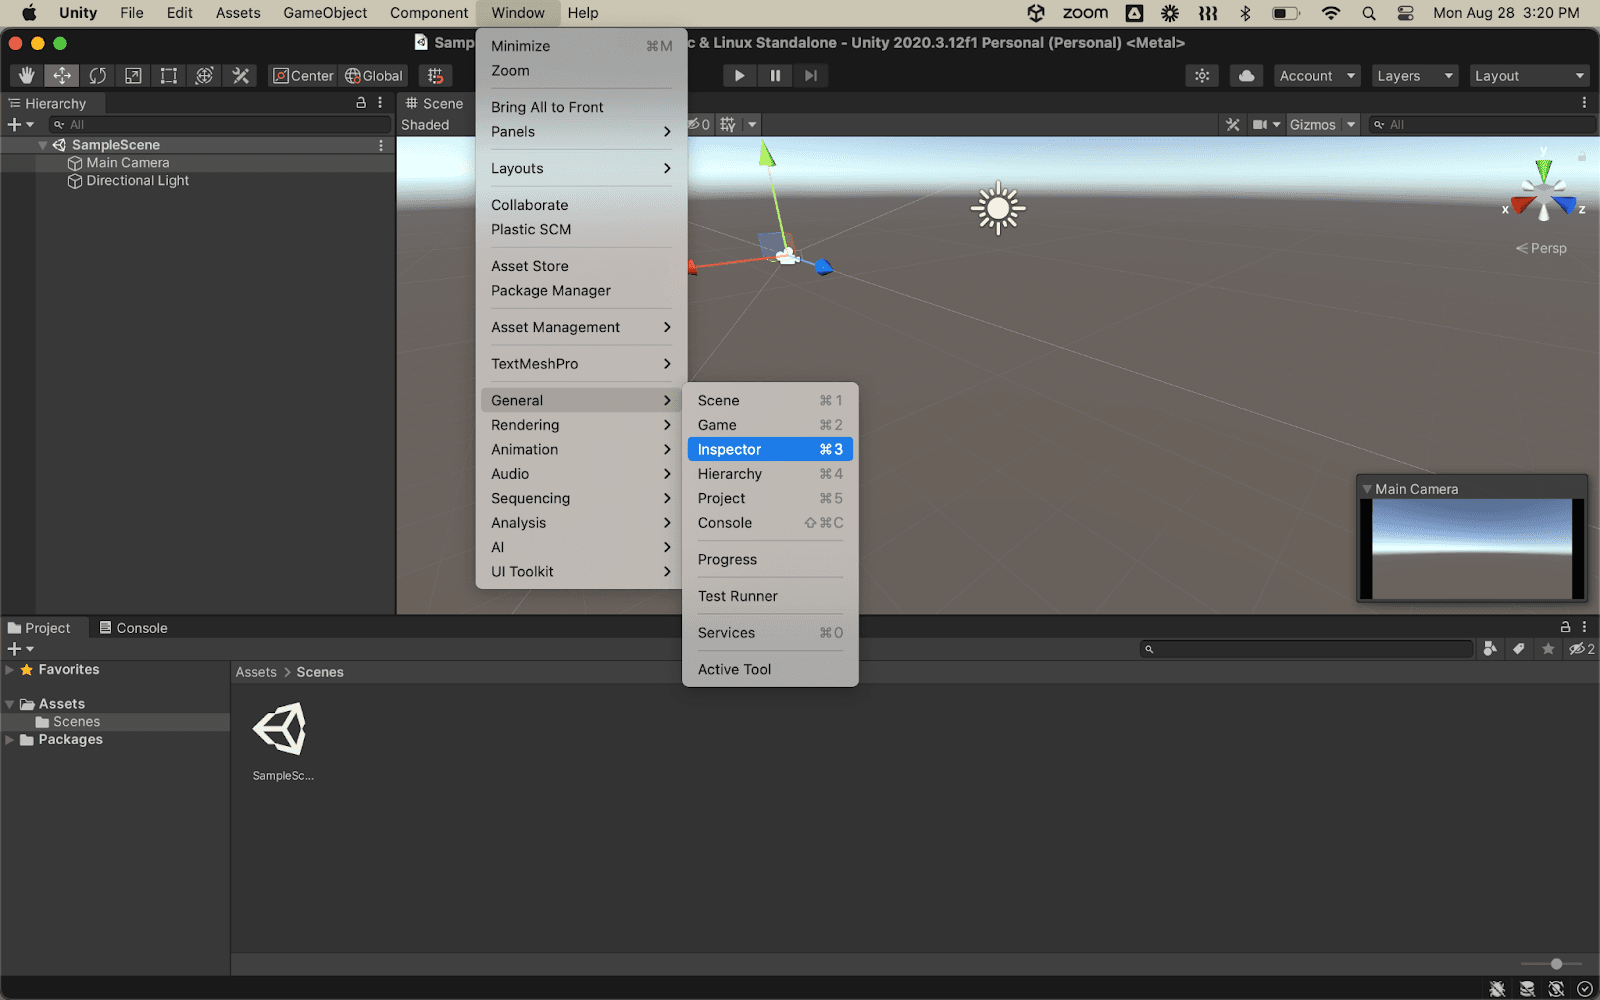This screenshot has height=1000, width=1600.
Task: Click the Play button
Action: pos(739,76)
